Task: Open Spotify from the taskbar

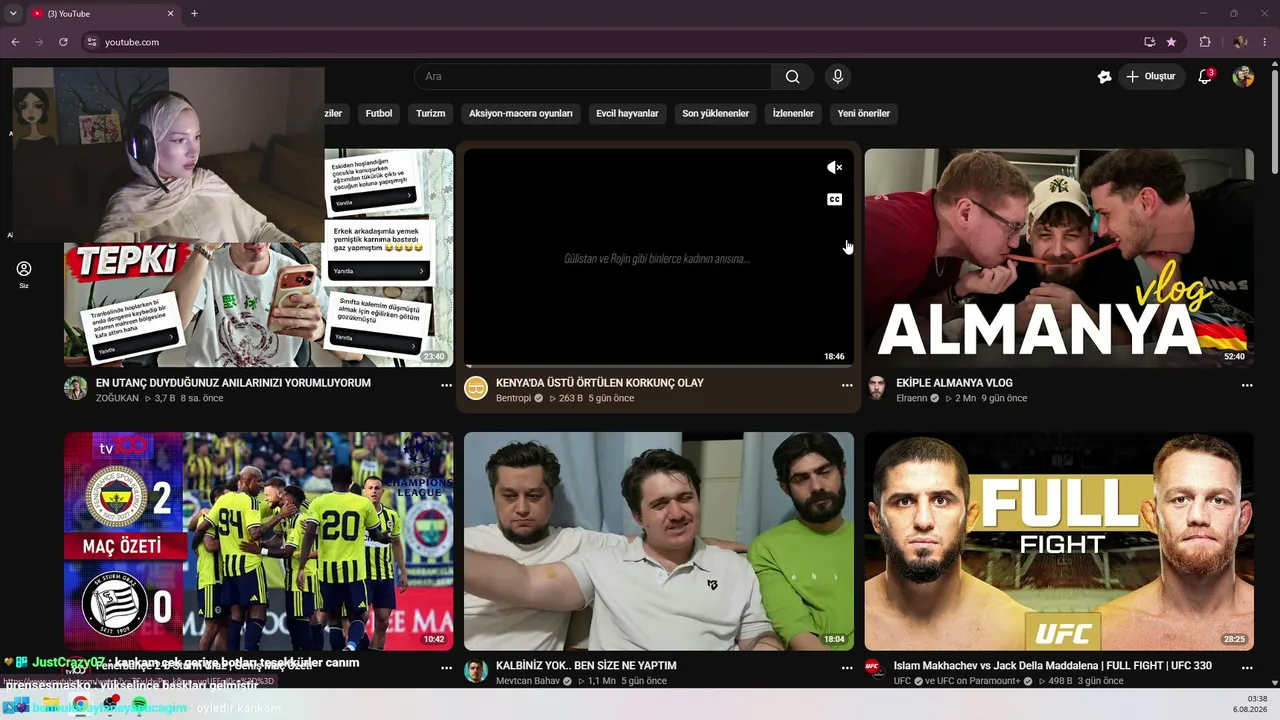Action: click(x=140, y=704)
